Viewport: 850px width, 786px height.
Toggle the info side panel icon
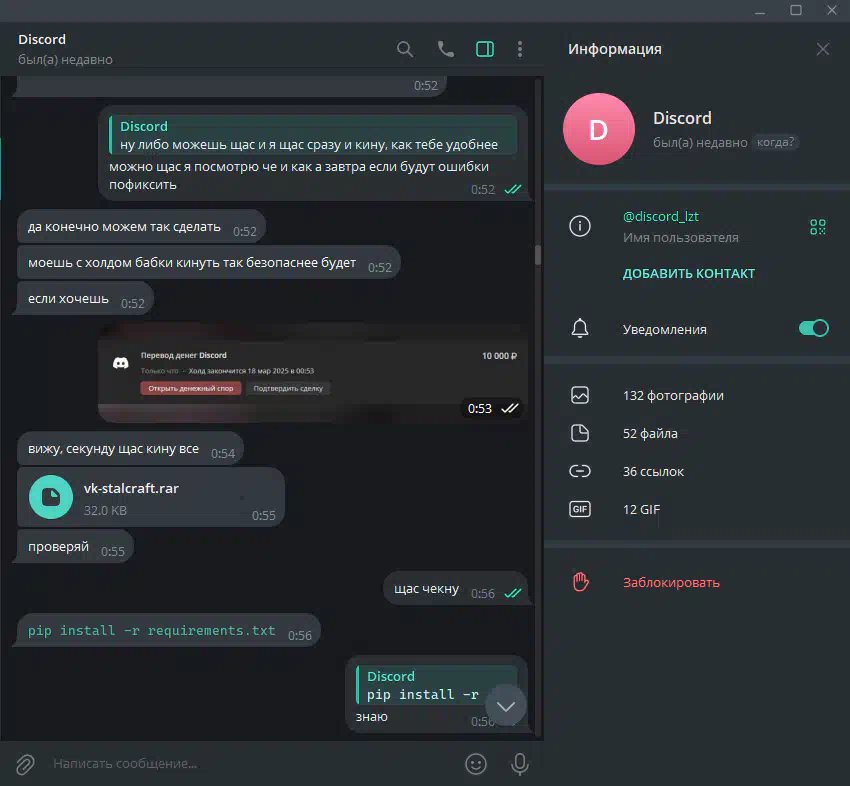485,49
